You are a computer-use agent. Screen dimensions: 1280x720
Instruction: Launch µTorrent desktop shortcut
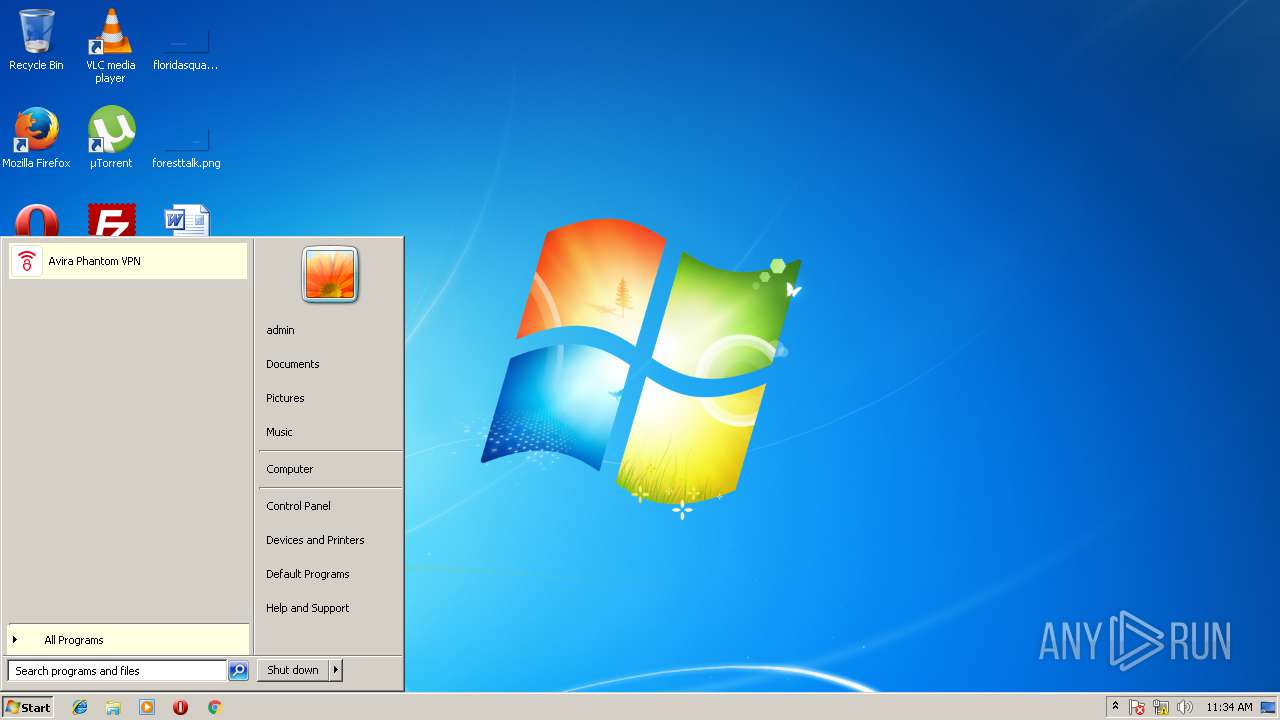coord(111,138)
